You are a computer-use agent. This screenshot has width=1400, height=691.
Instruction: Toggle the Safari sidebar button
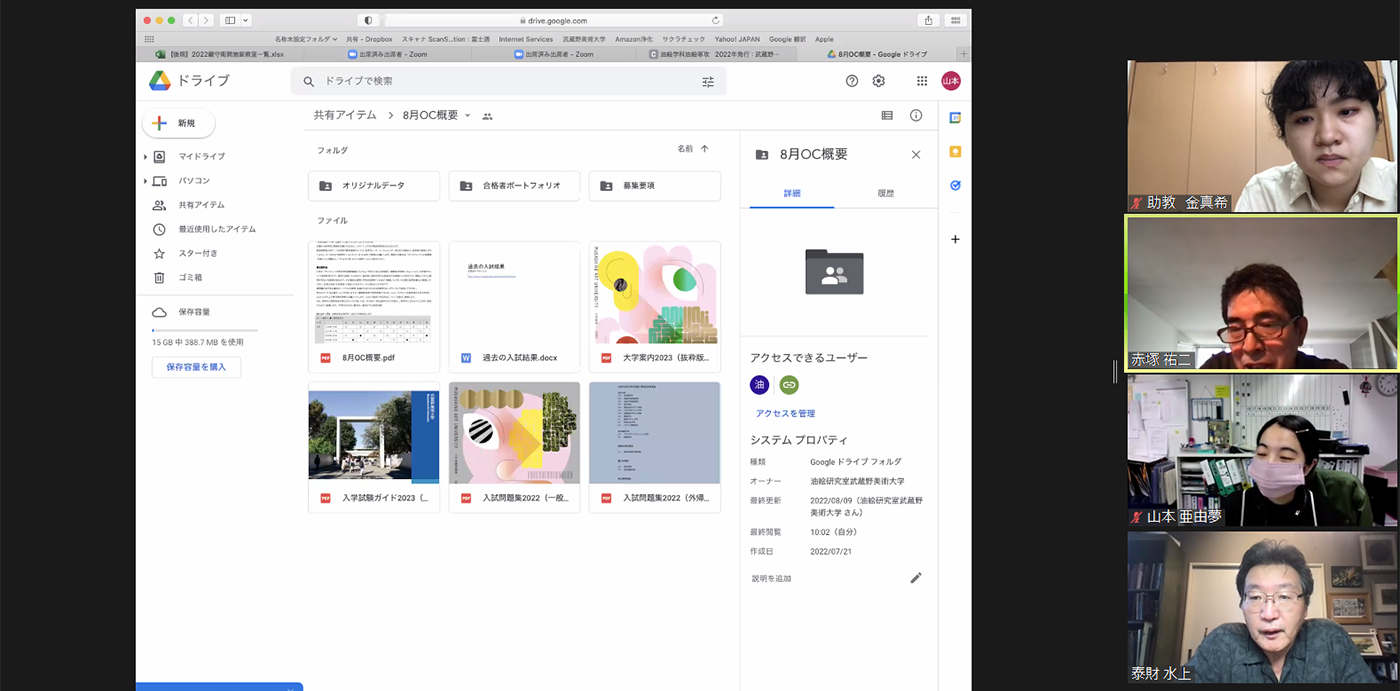[230, 20]
